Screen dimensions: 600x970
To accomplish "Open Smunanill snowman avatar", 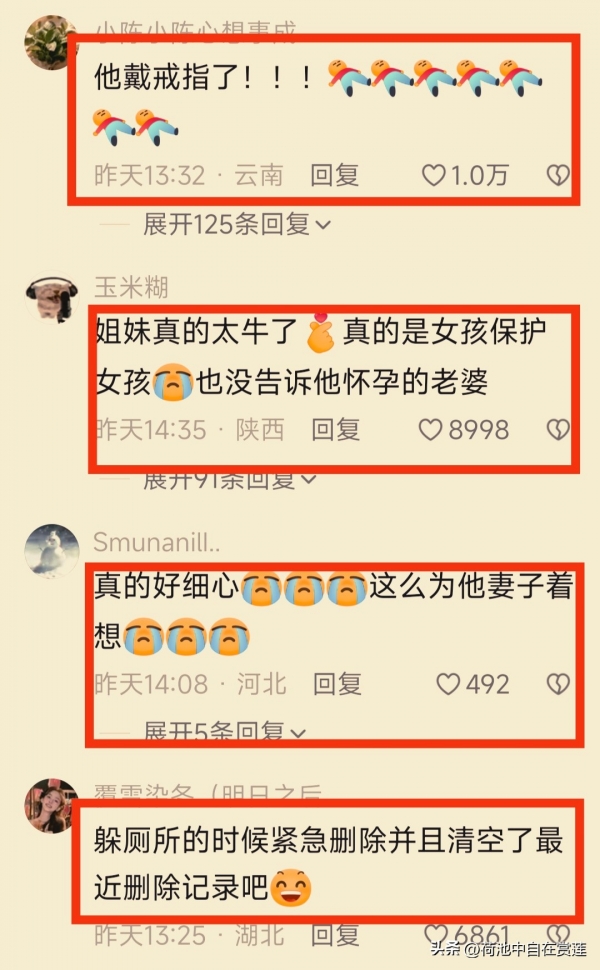I will [x=52, y=551].
